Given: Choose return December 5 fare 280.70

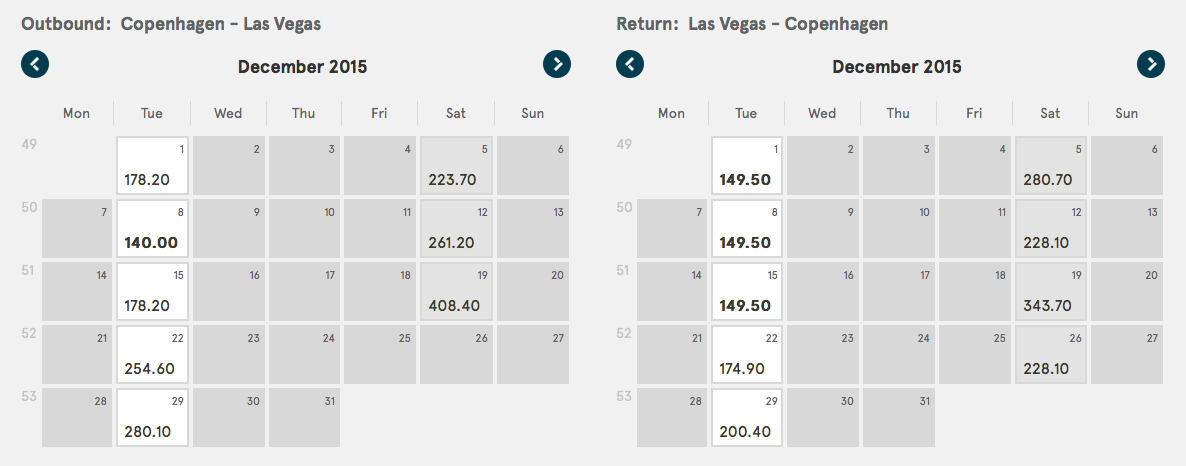Looking at the screenshot, I should point(1051,166).
